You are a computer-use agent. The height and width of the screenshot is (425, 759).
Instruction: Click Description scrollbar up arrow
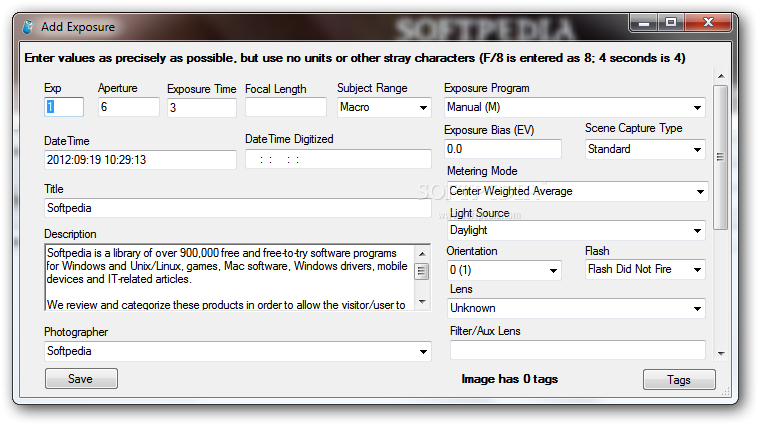coord(422,254)
